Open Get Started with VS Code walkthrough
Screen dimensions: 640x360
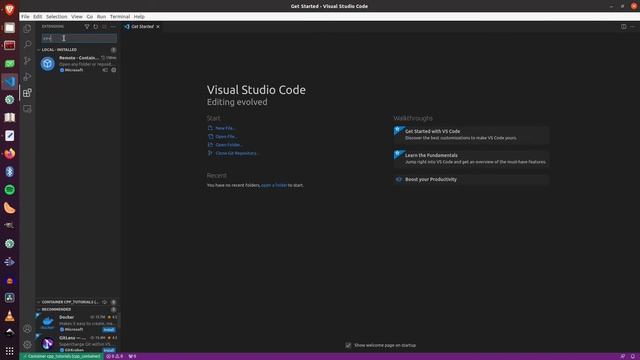(471, 135)
